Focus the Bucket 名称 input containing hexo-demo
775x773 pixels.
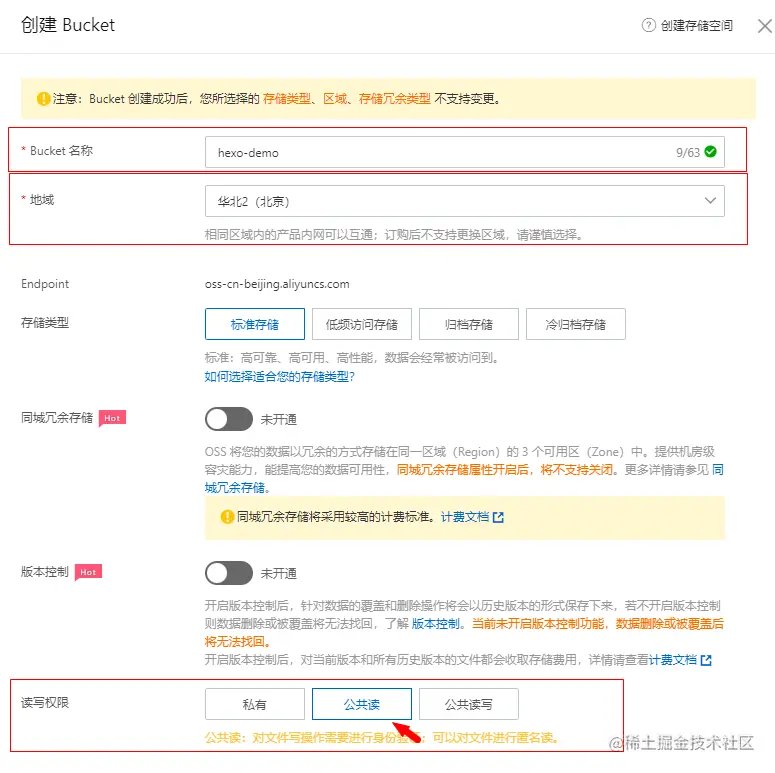(465, 152)
